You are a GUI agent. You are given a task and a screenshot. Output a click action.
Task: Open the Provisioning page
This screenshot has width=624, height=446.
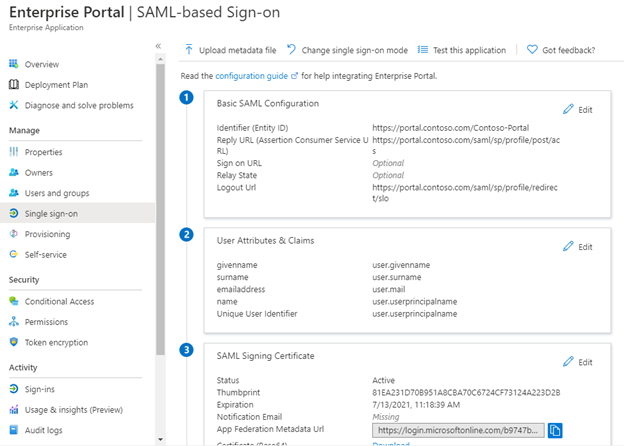click(47, 234)
